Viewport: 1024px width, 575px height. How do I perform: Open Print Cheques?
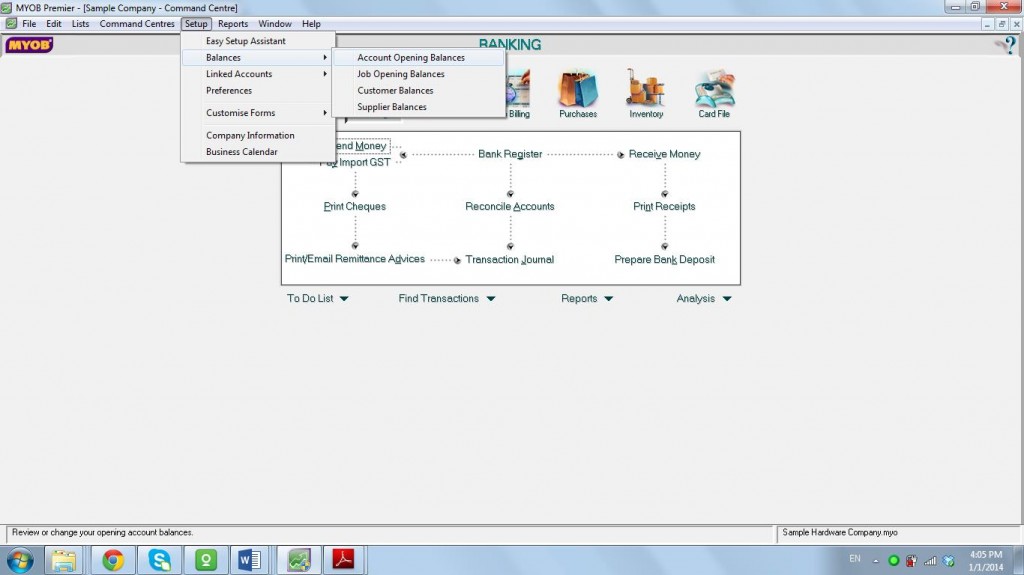(x=355, y=206)
